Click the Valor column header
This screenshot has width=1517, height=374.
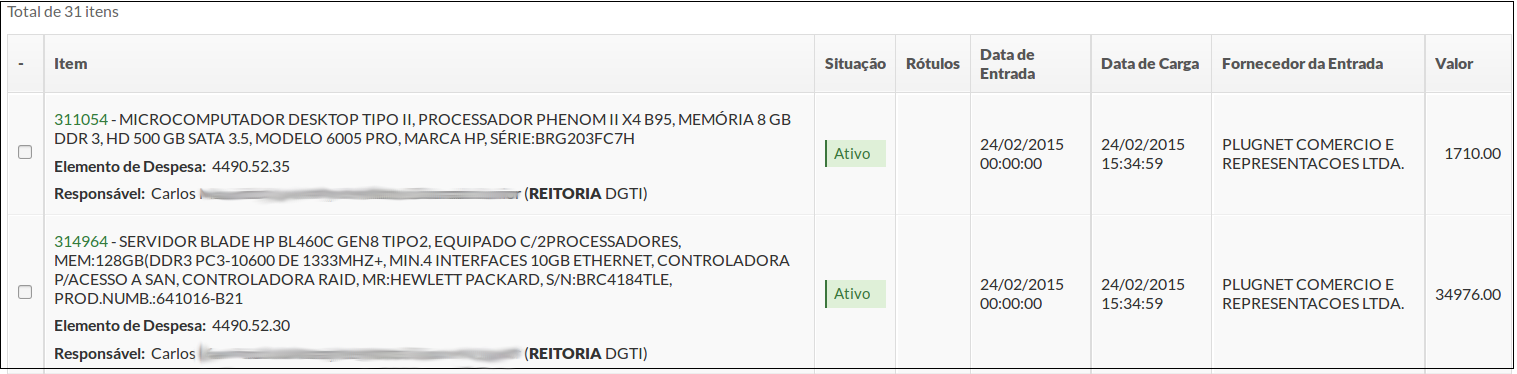click(x=1454, y=64)
